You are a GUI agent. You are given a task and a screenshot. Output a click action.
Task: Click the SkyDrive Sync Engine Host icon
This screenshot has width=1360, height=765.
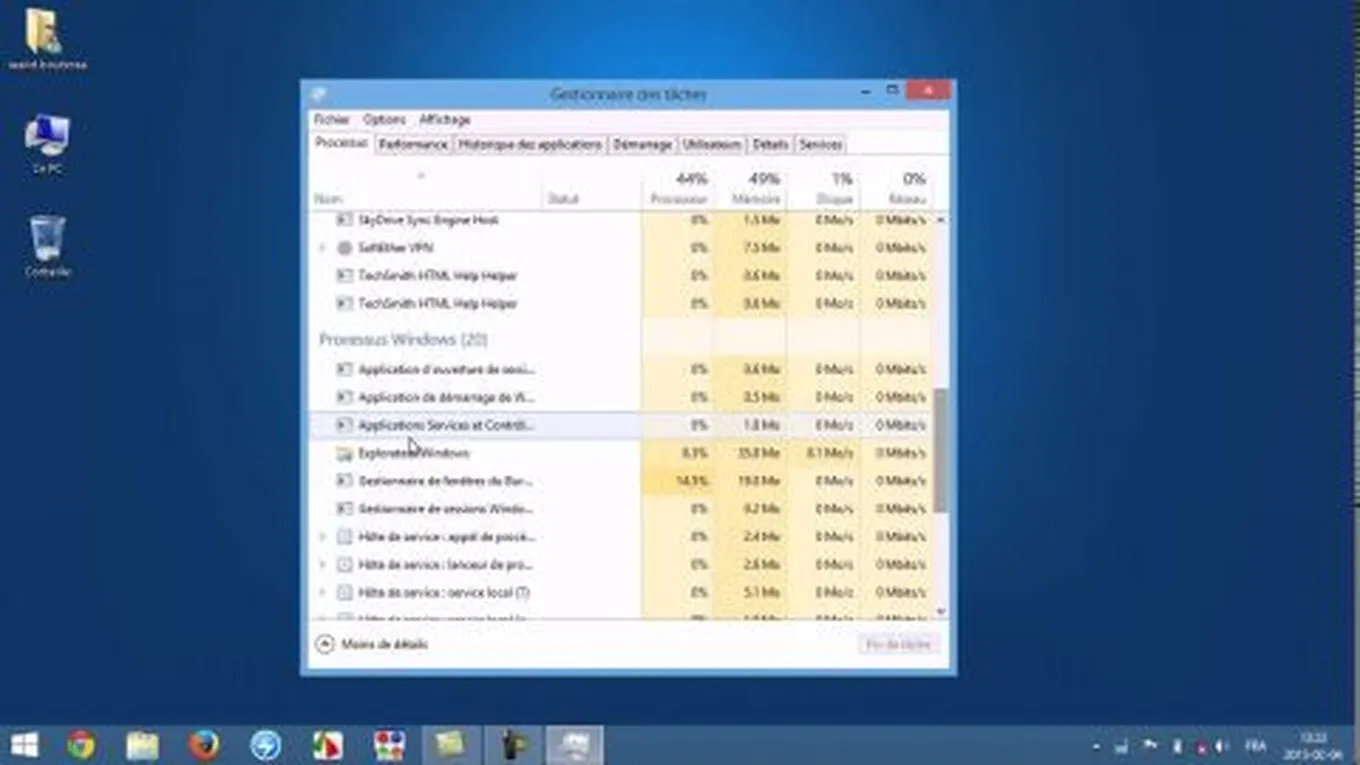344,220
